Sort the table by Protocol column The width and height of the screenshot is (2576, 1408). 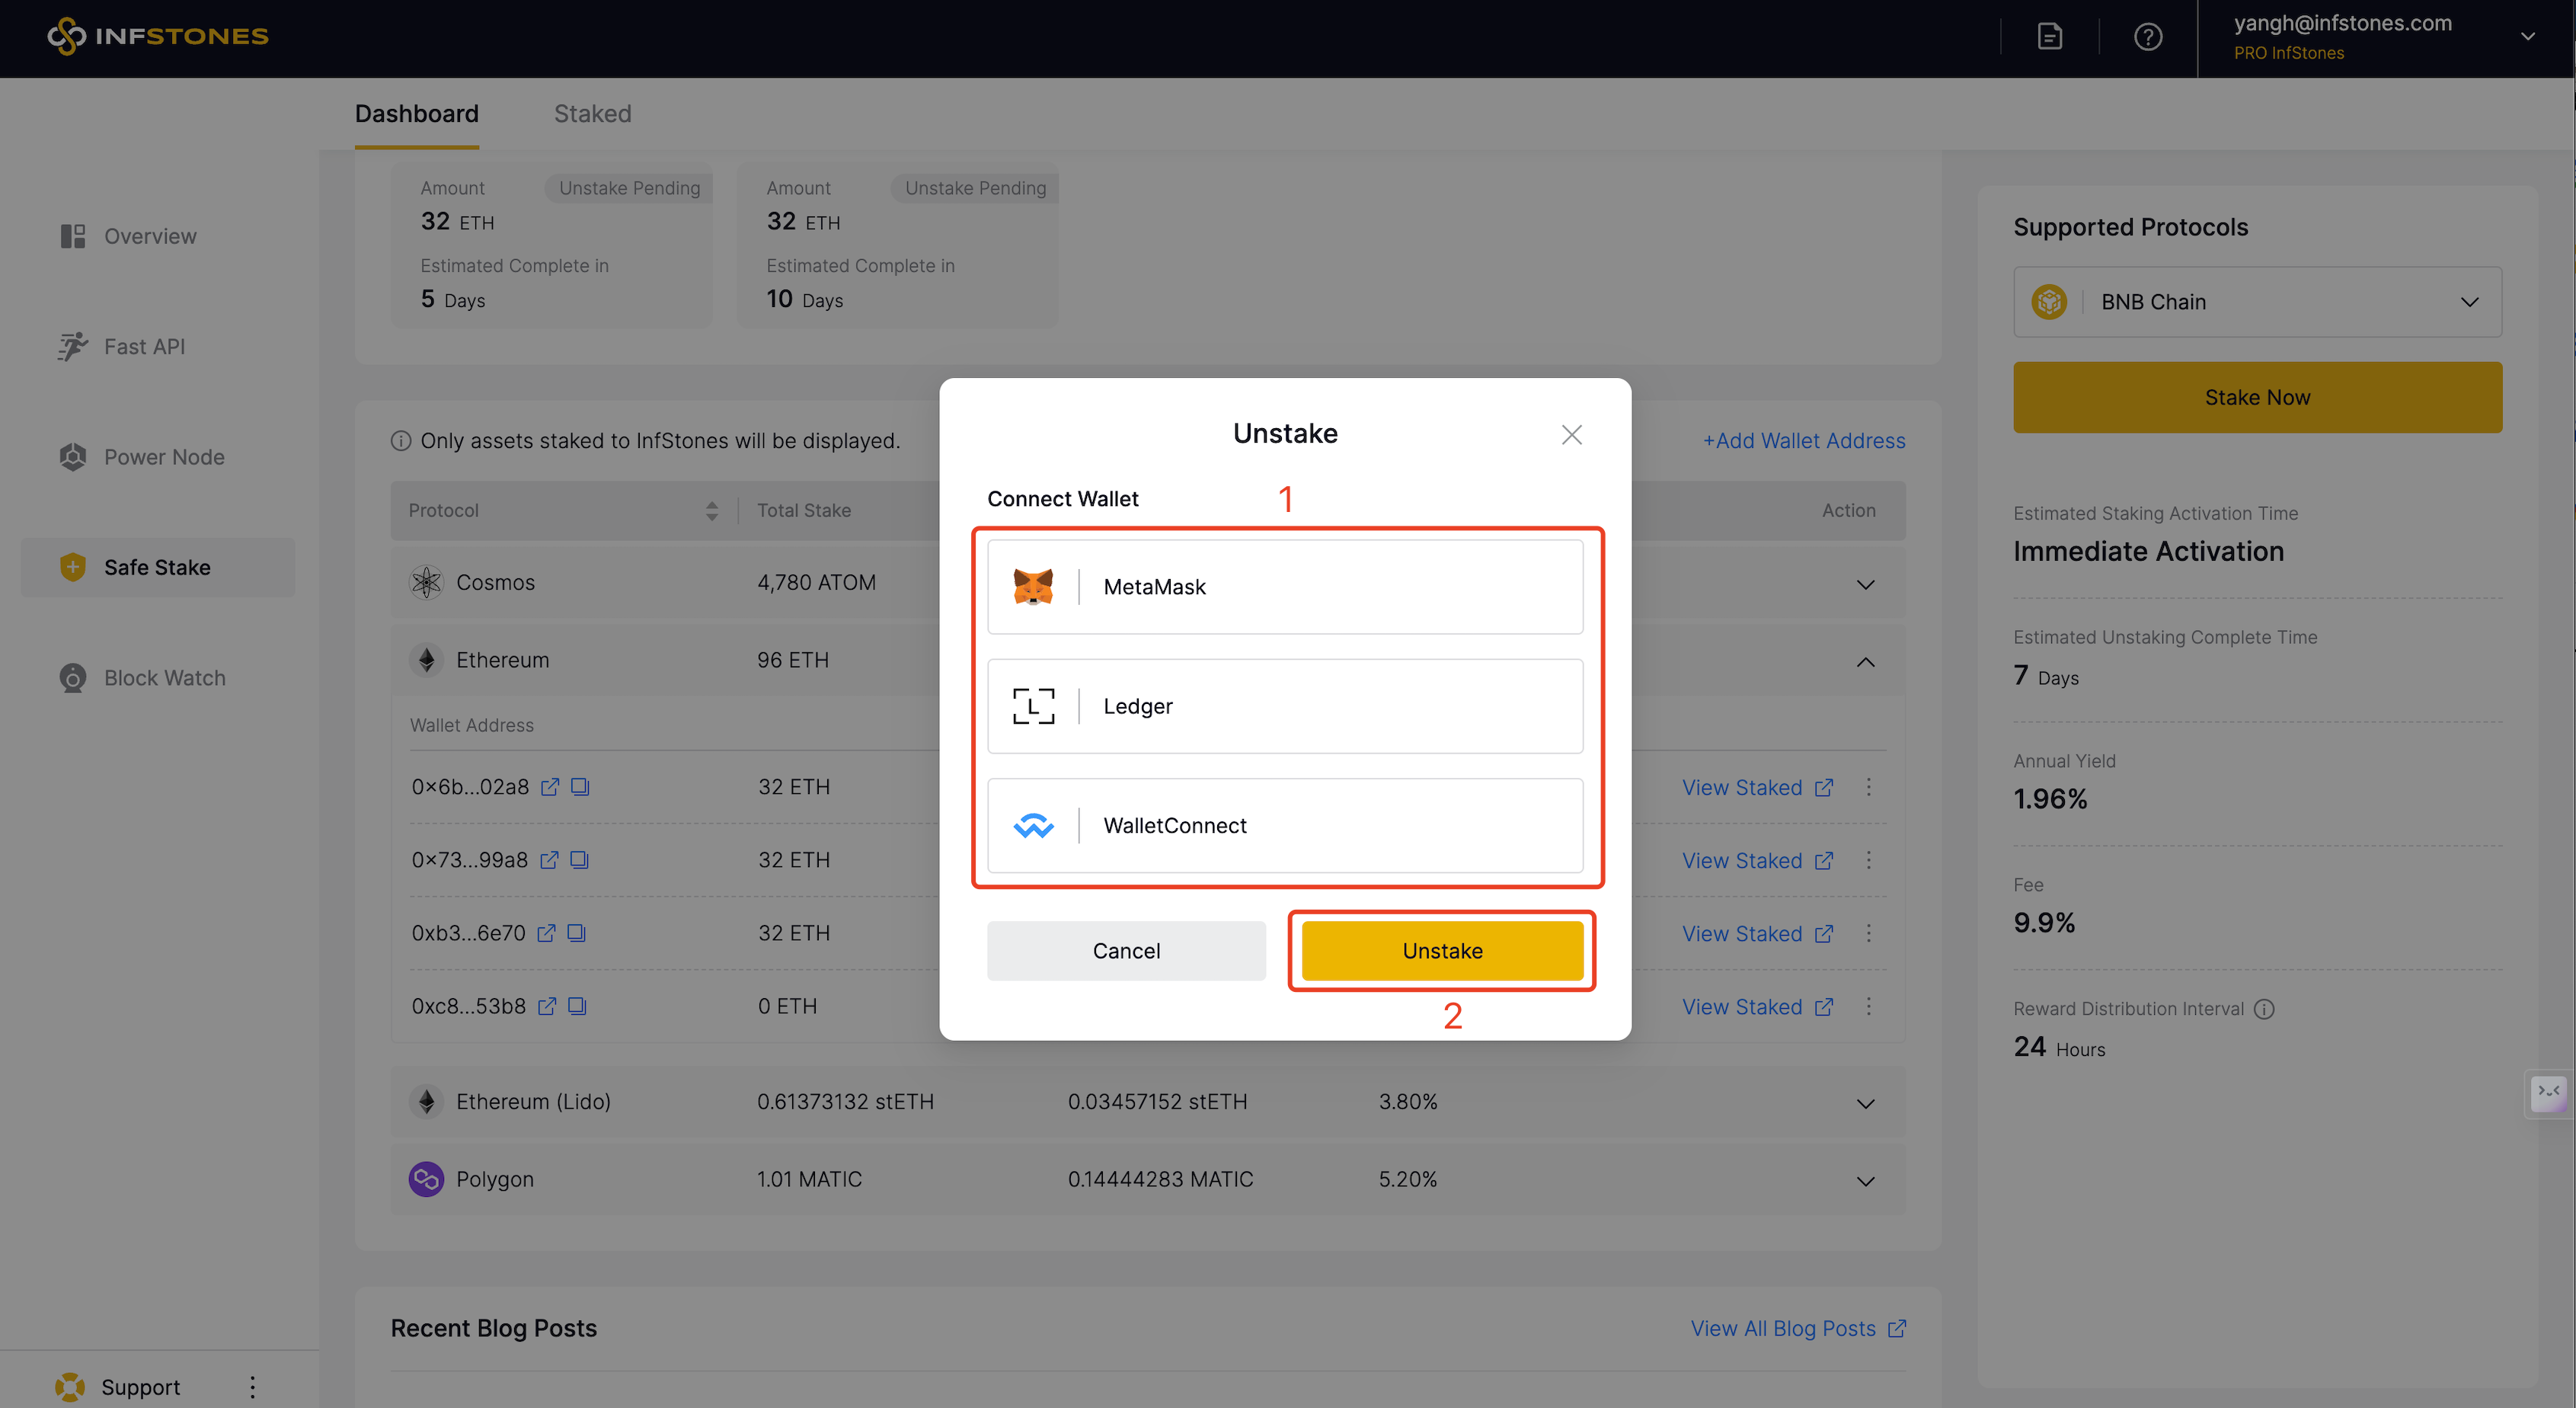coord(711,511)
